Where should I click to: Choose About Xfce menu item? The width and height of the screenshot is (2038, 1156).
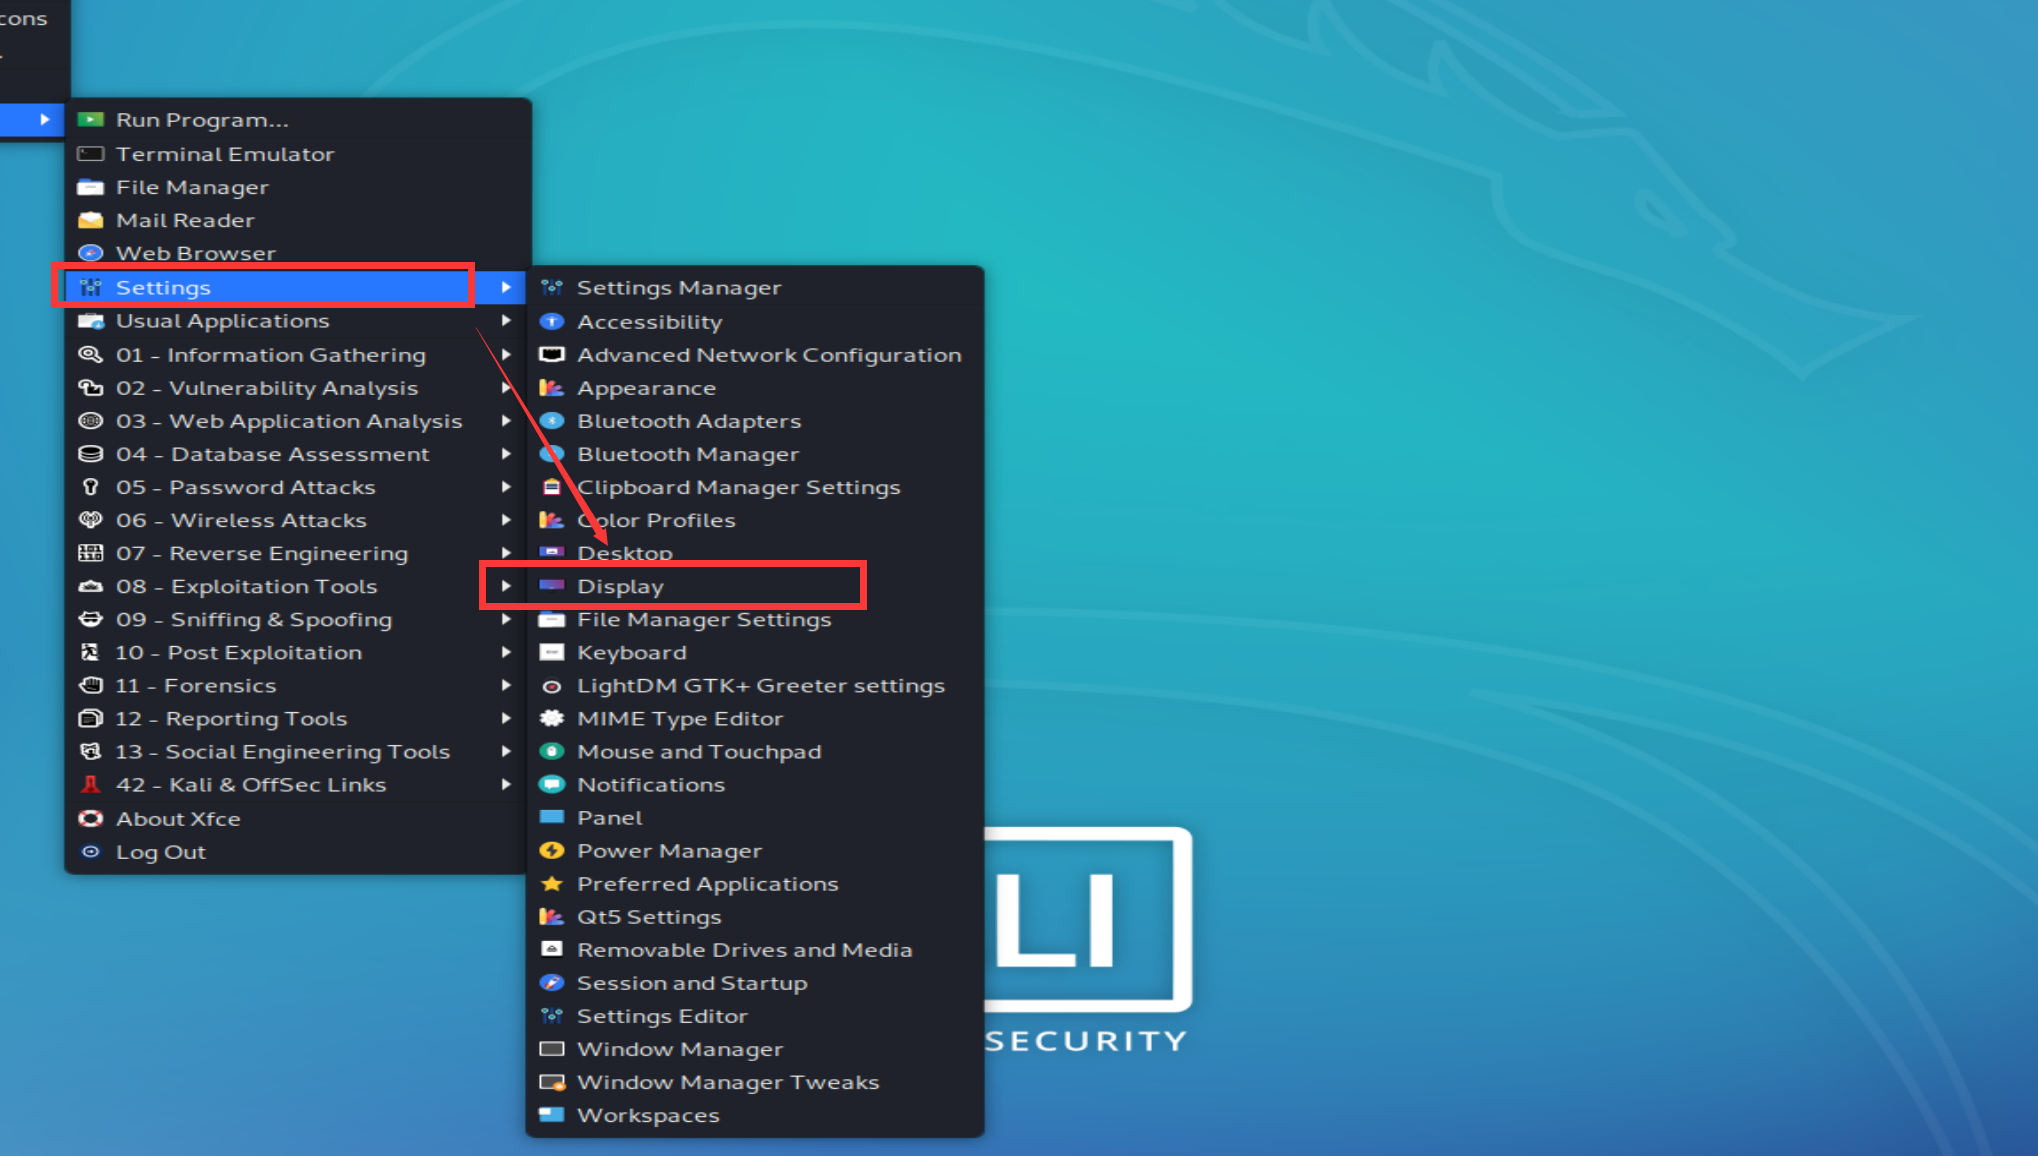178,819
